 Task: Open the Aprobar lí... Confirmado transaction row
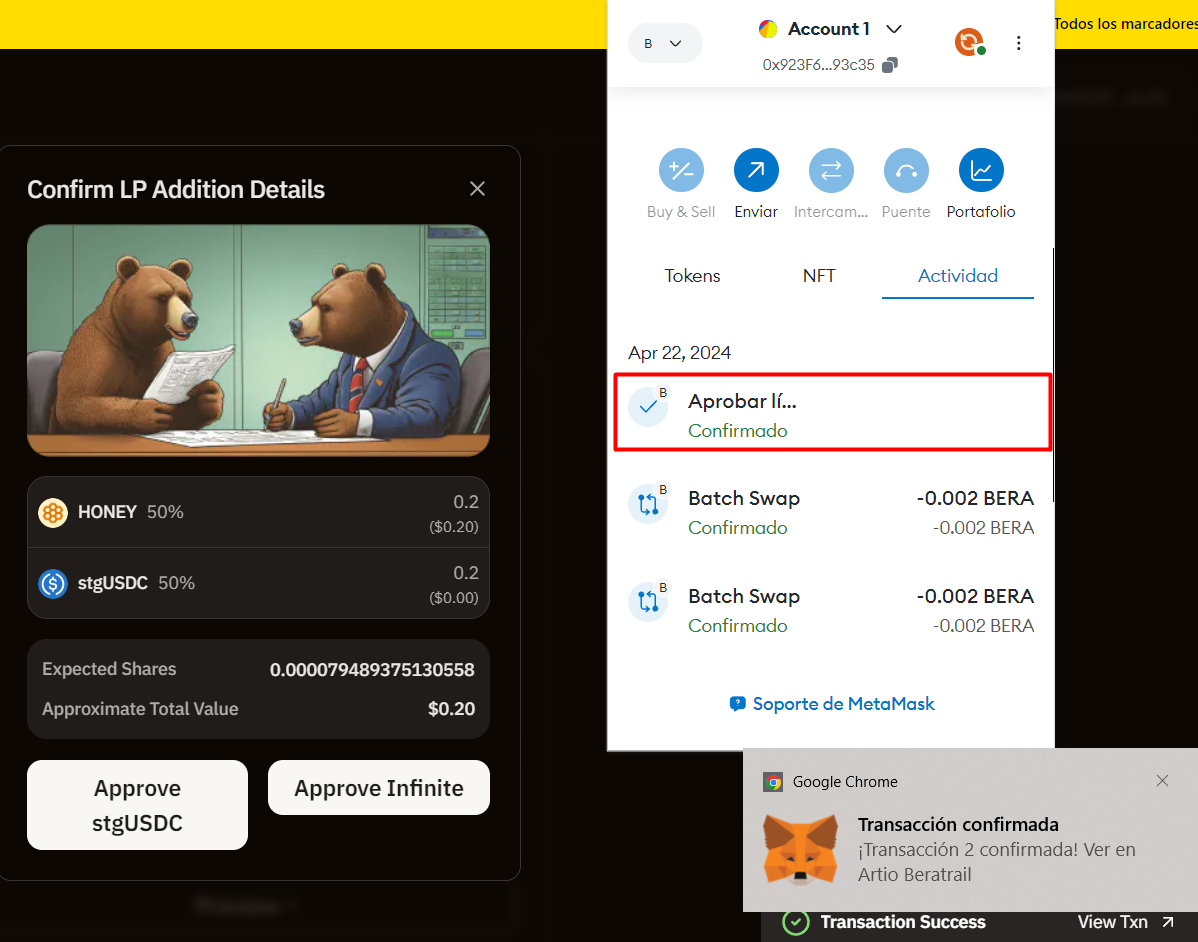pos(833,413)
